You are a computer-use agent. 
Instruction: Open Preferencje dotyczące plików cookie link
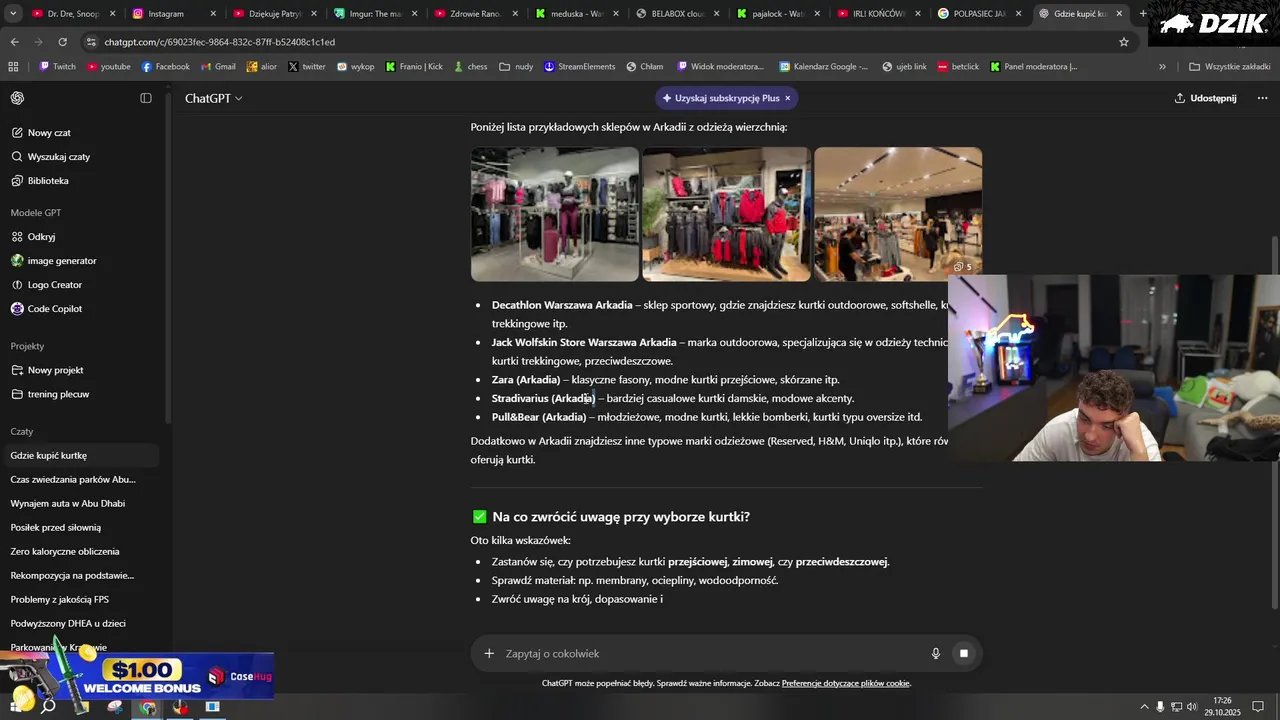click(x=846, y=684)
